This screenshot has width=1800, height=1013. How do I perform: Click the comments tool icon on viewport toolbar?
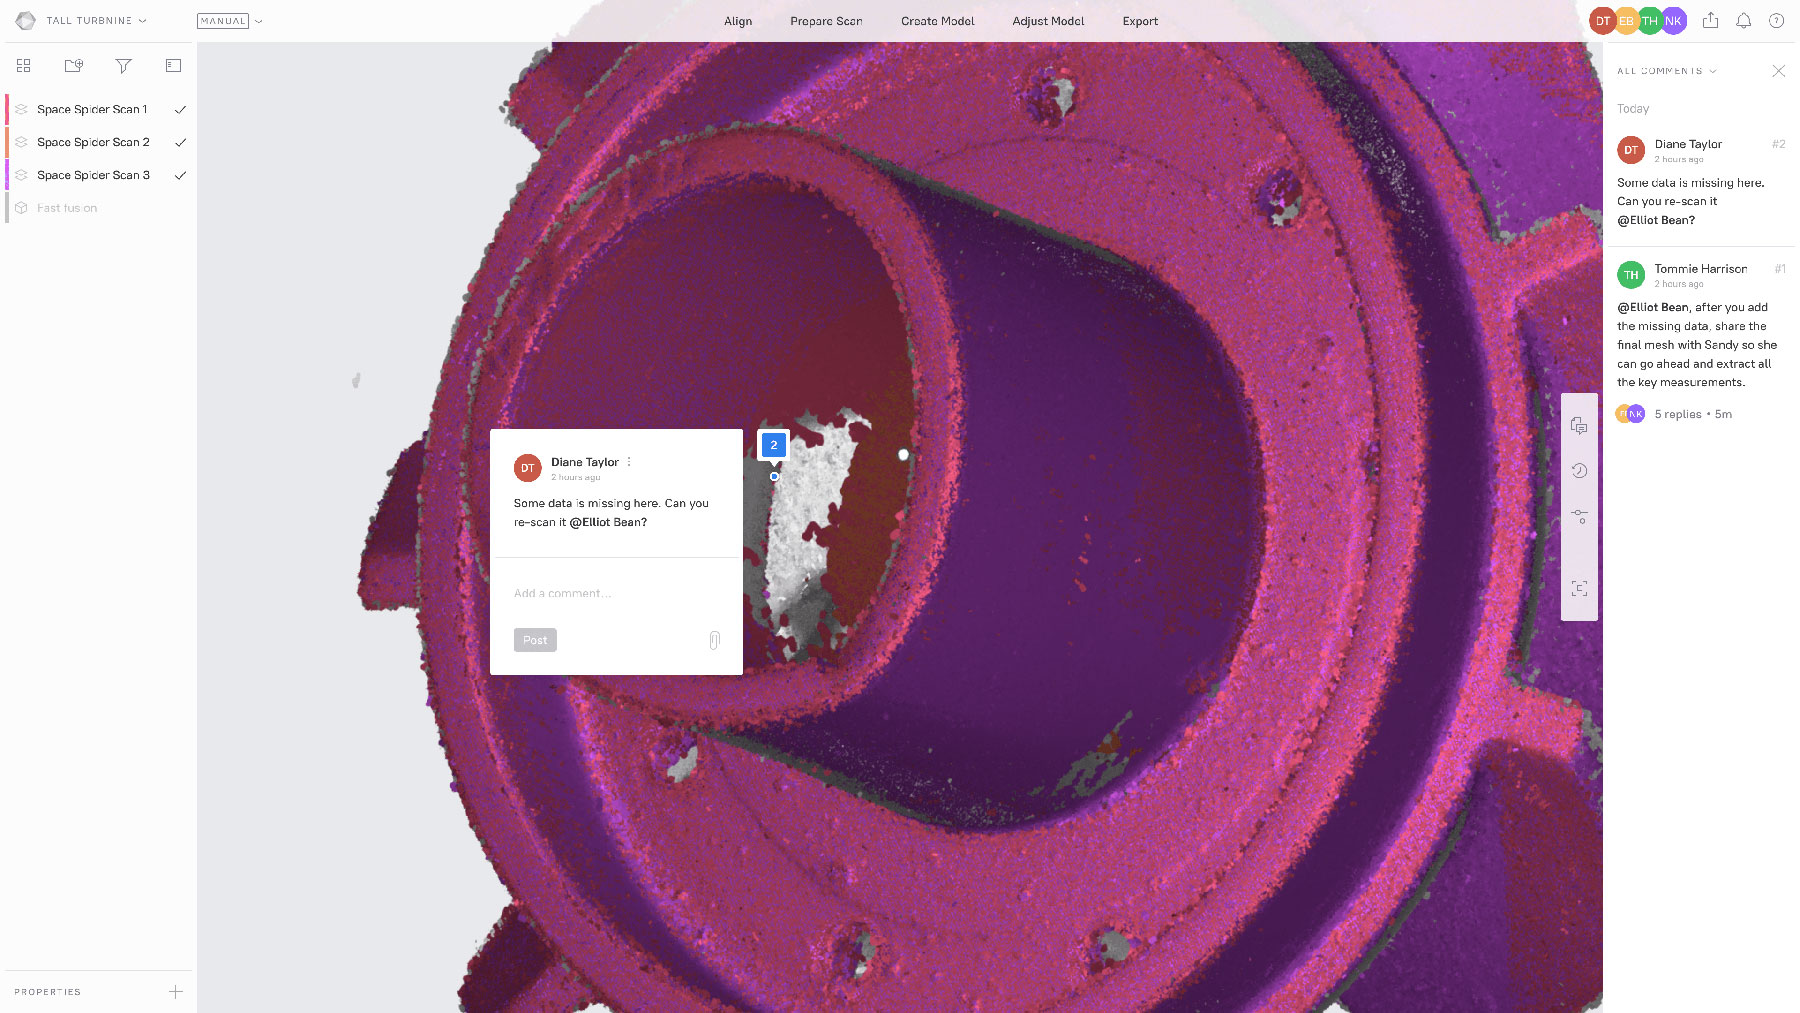pyautogui.click(x=1579, y=426)
